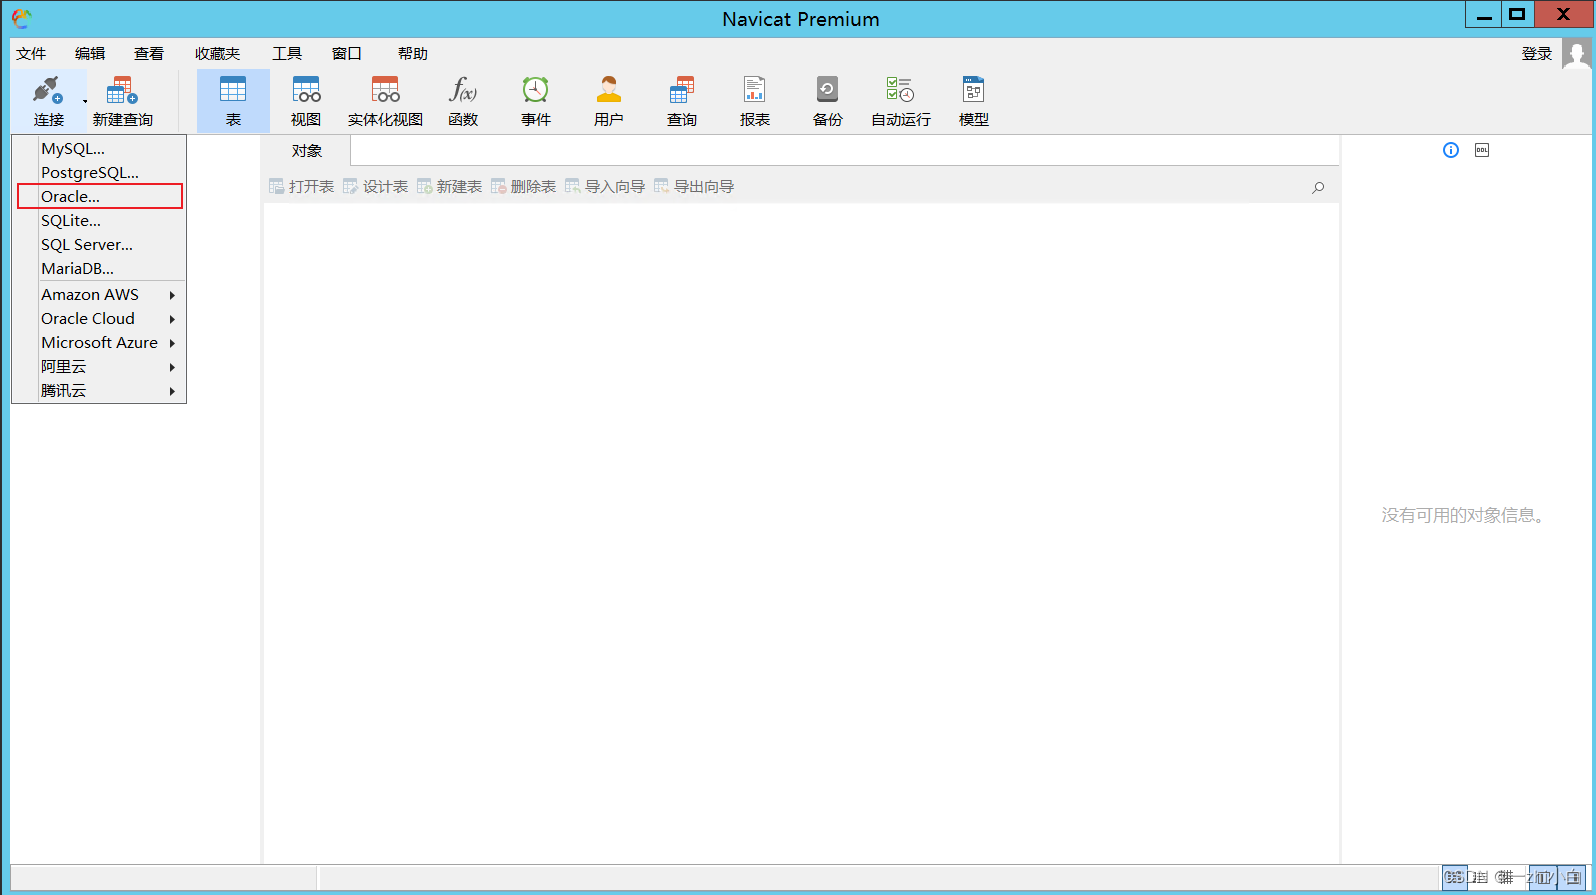Expand the 腾讯云 submenu
This screenshot has width=1596, height=895.
pos(100,390)
